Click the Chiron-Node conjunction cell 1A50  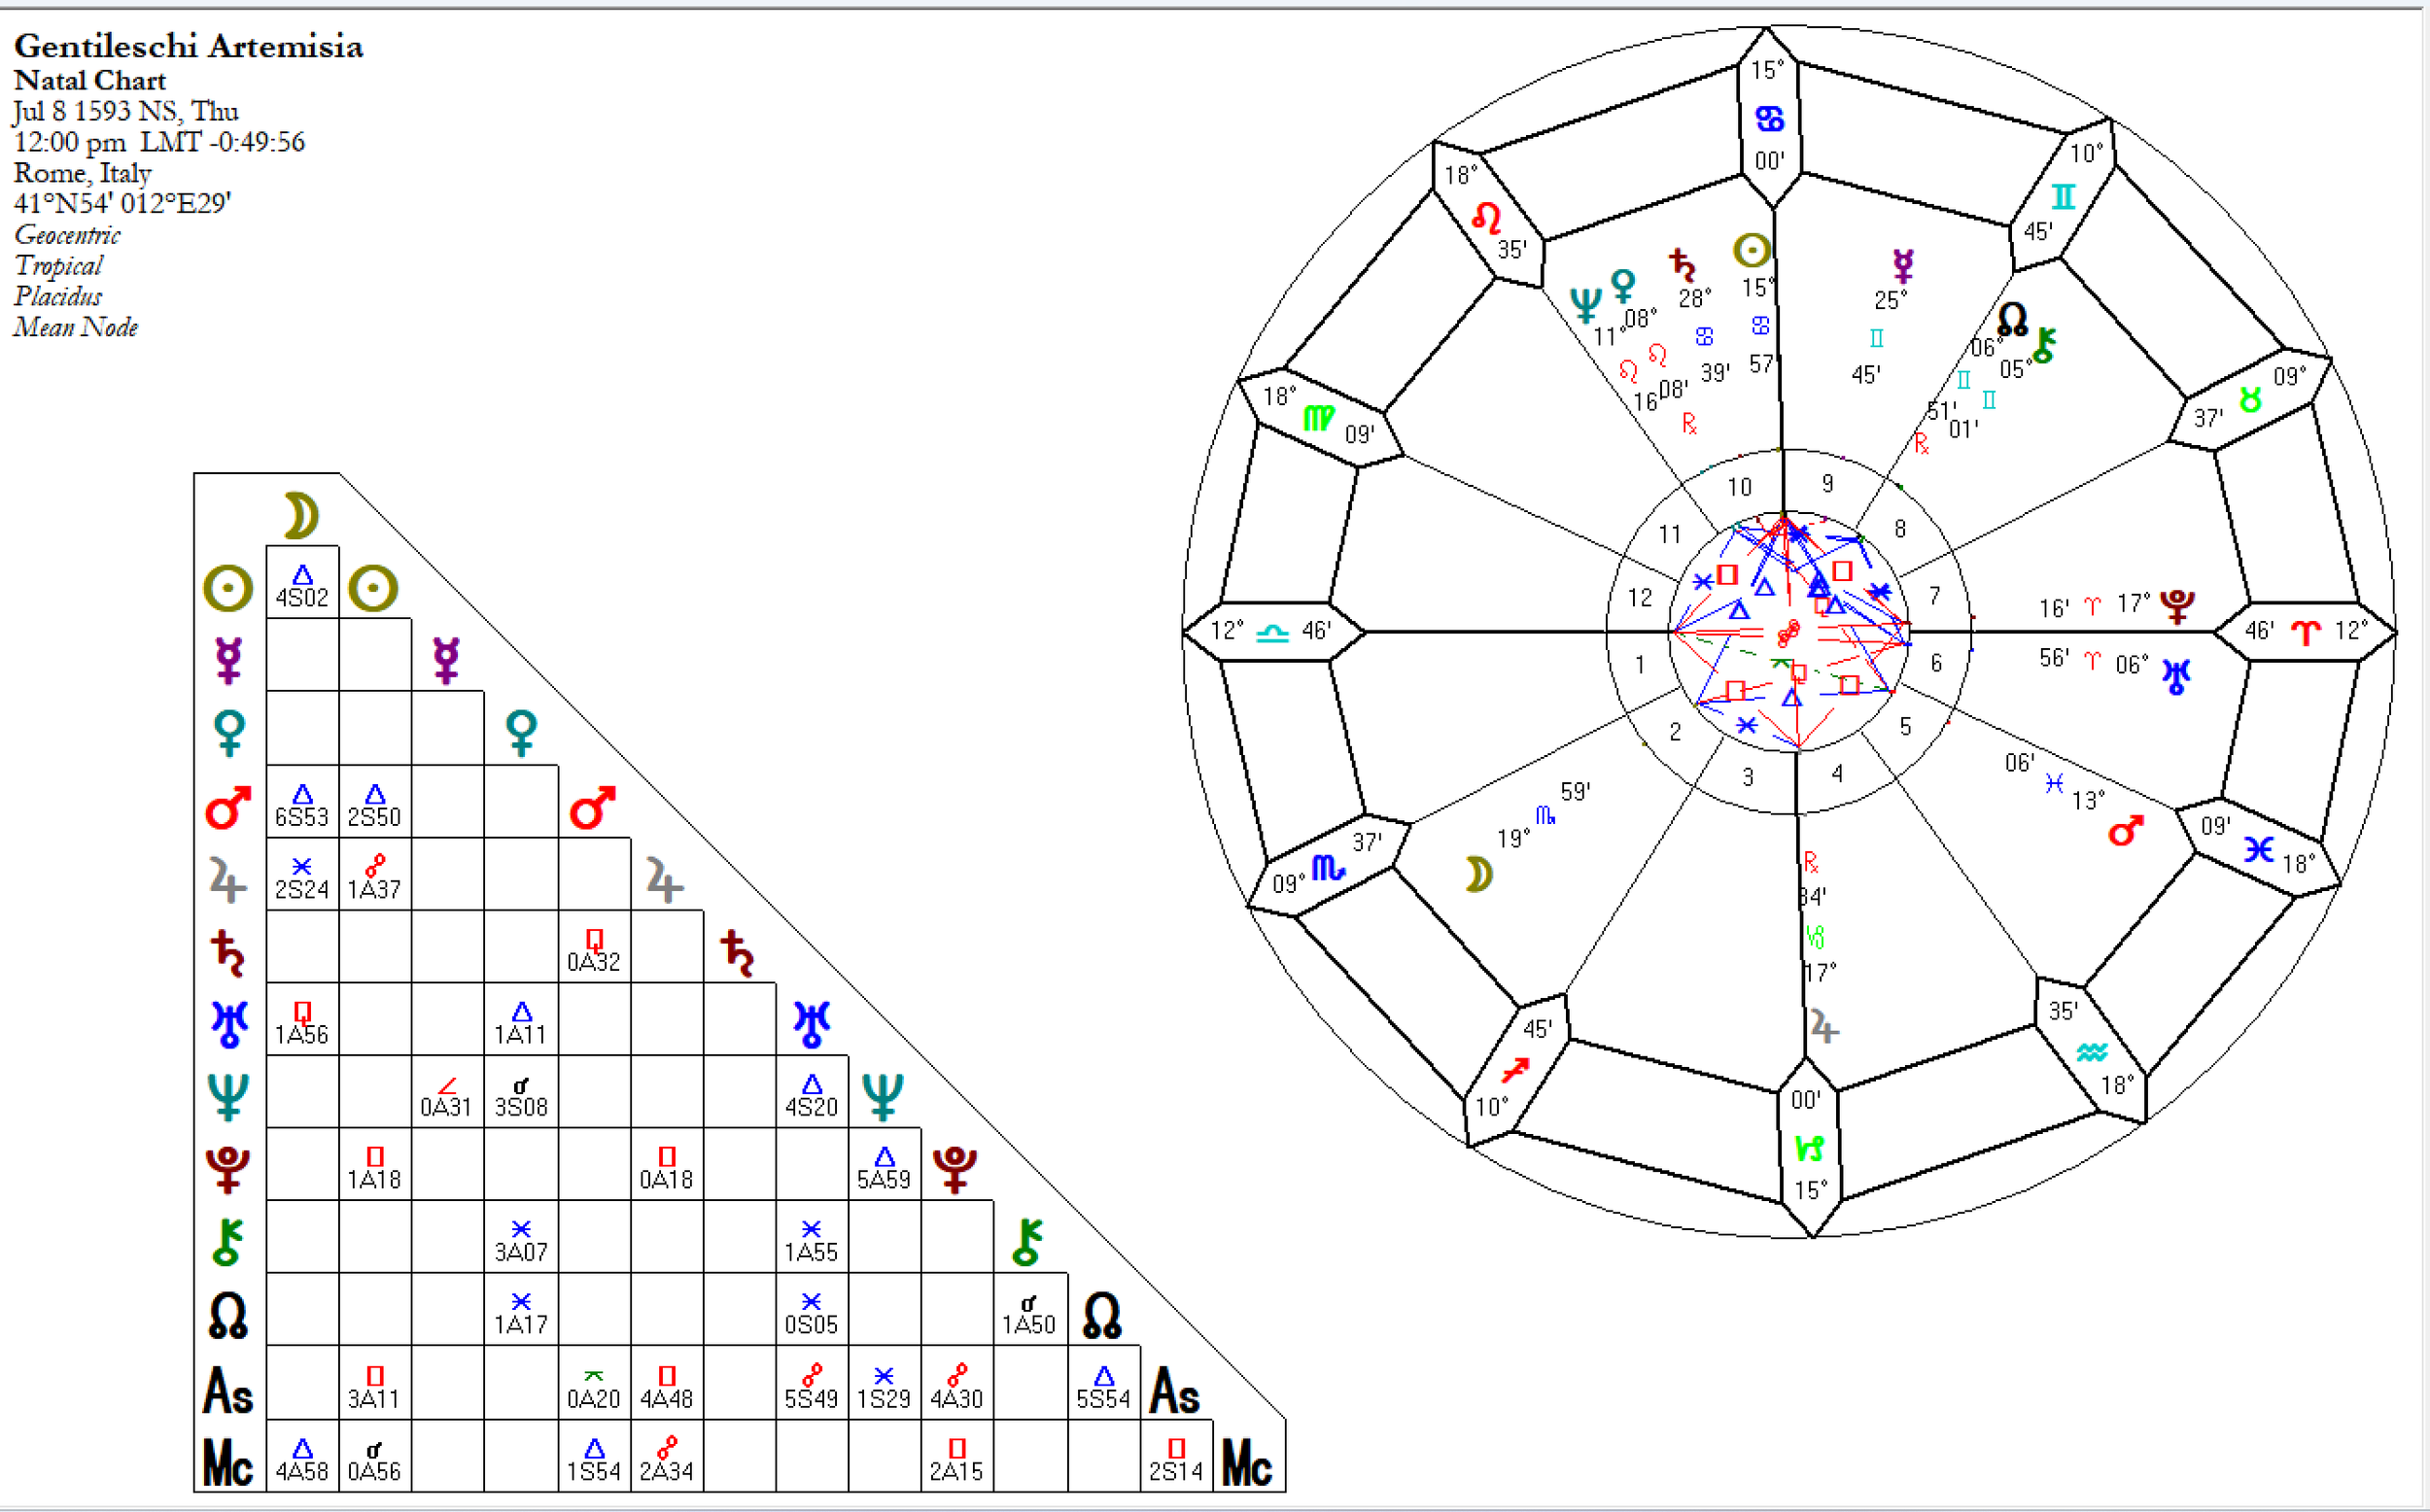pyautogui.click(x=1029, y=1310)
